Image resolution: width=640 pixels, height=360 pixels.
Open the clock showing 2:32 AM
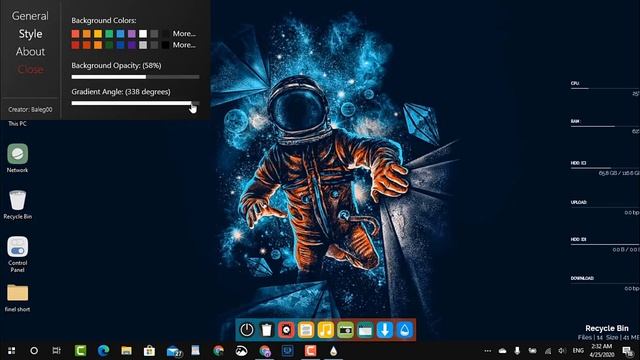click(602, 350)
